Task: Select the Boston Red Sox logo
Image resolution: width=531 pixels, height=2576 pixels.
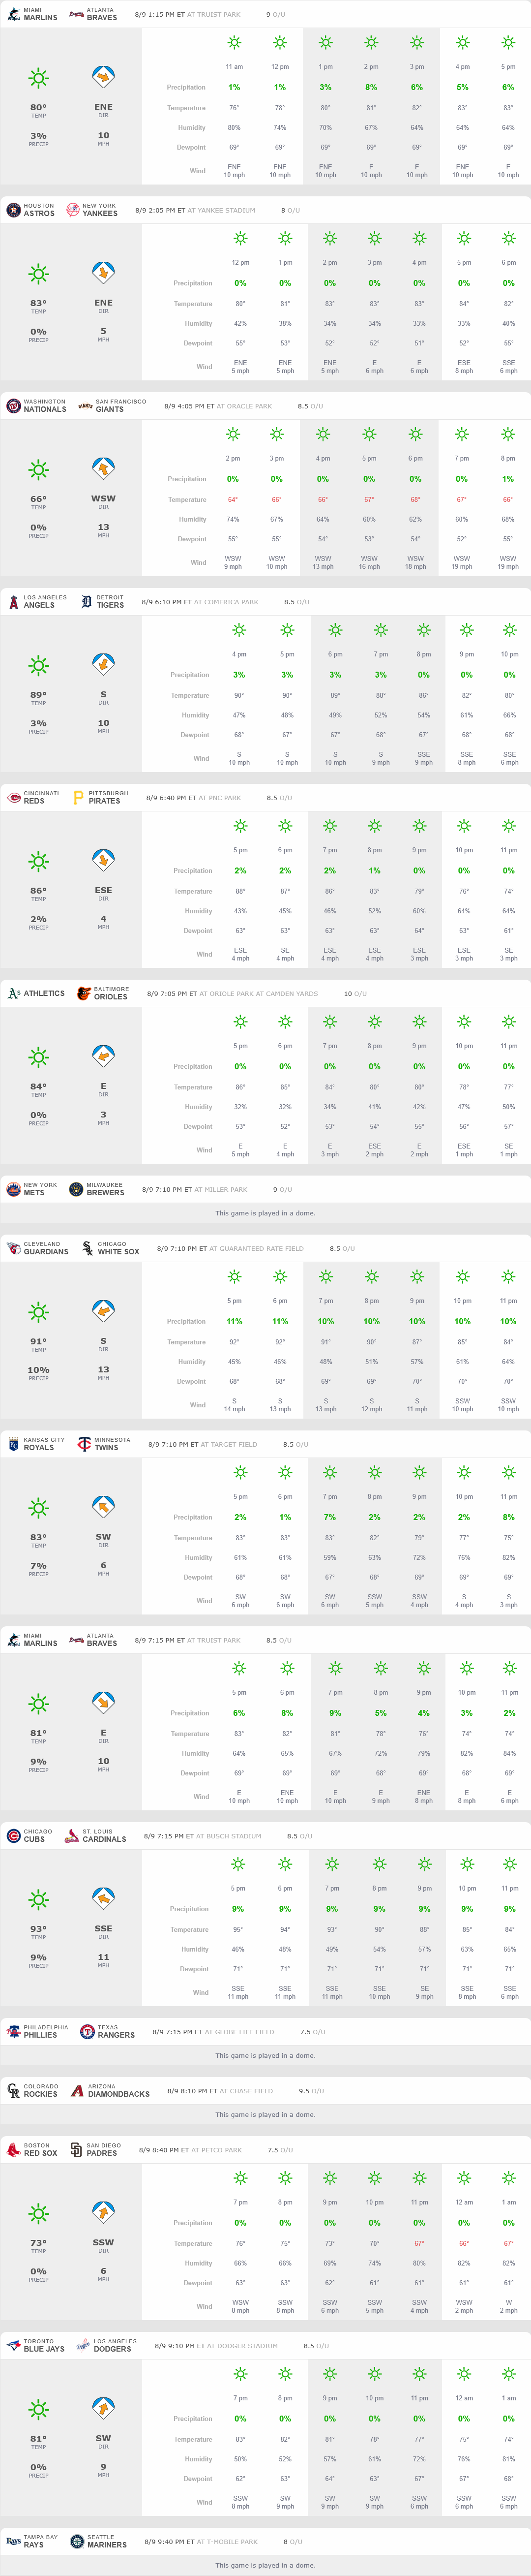Action: [x=13, y=2150]
